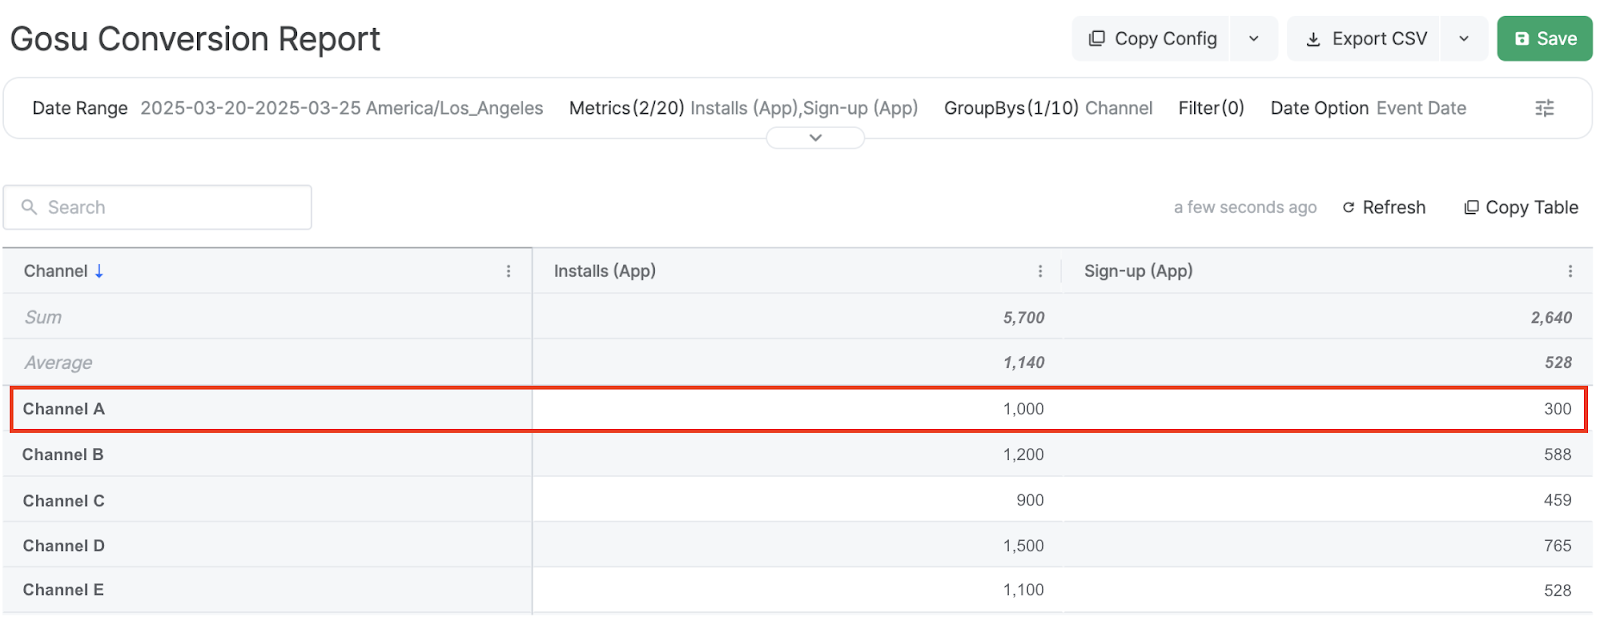Screen dimensions: 1600x621
Task: Click the Channel sort arrow icon
Action: (99, 271)
